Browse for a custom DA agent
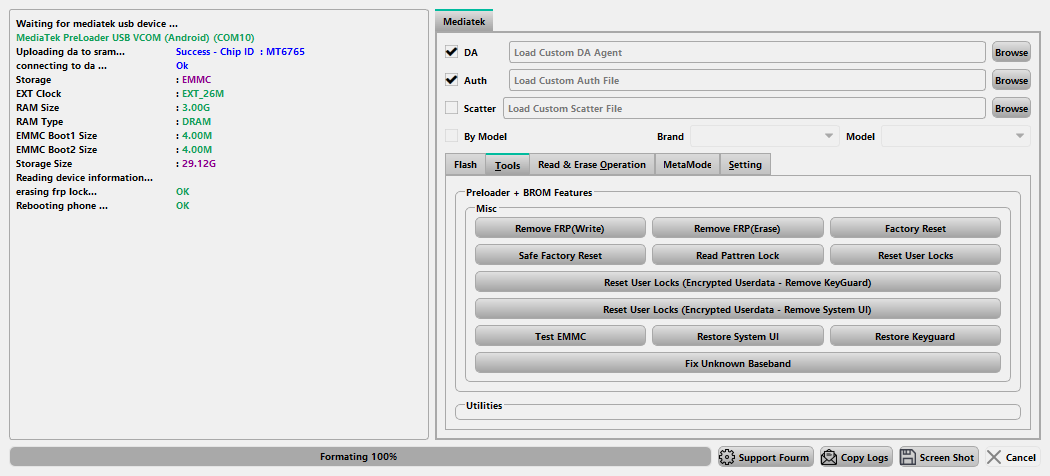 1011,52
